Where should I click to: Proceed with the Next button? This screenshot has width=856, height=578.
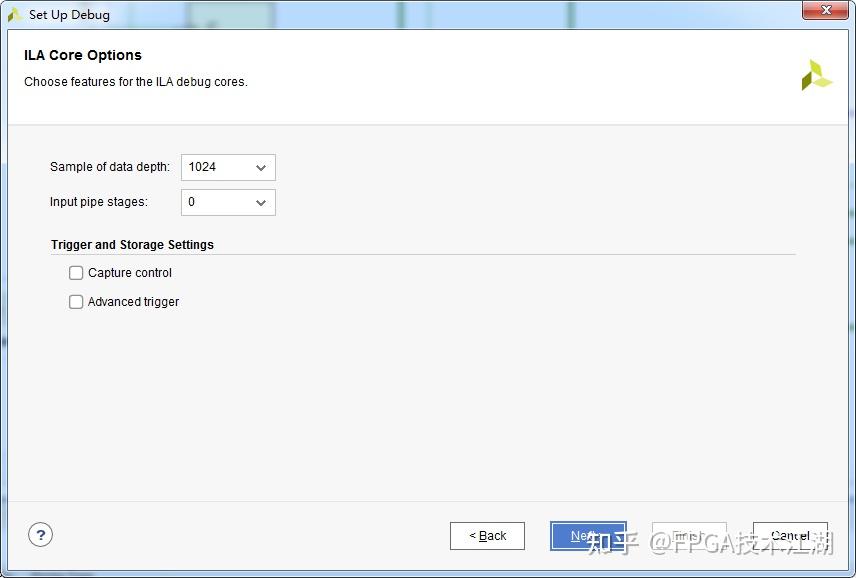[588, 536]
